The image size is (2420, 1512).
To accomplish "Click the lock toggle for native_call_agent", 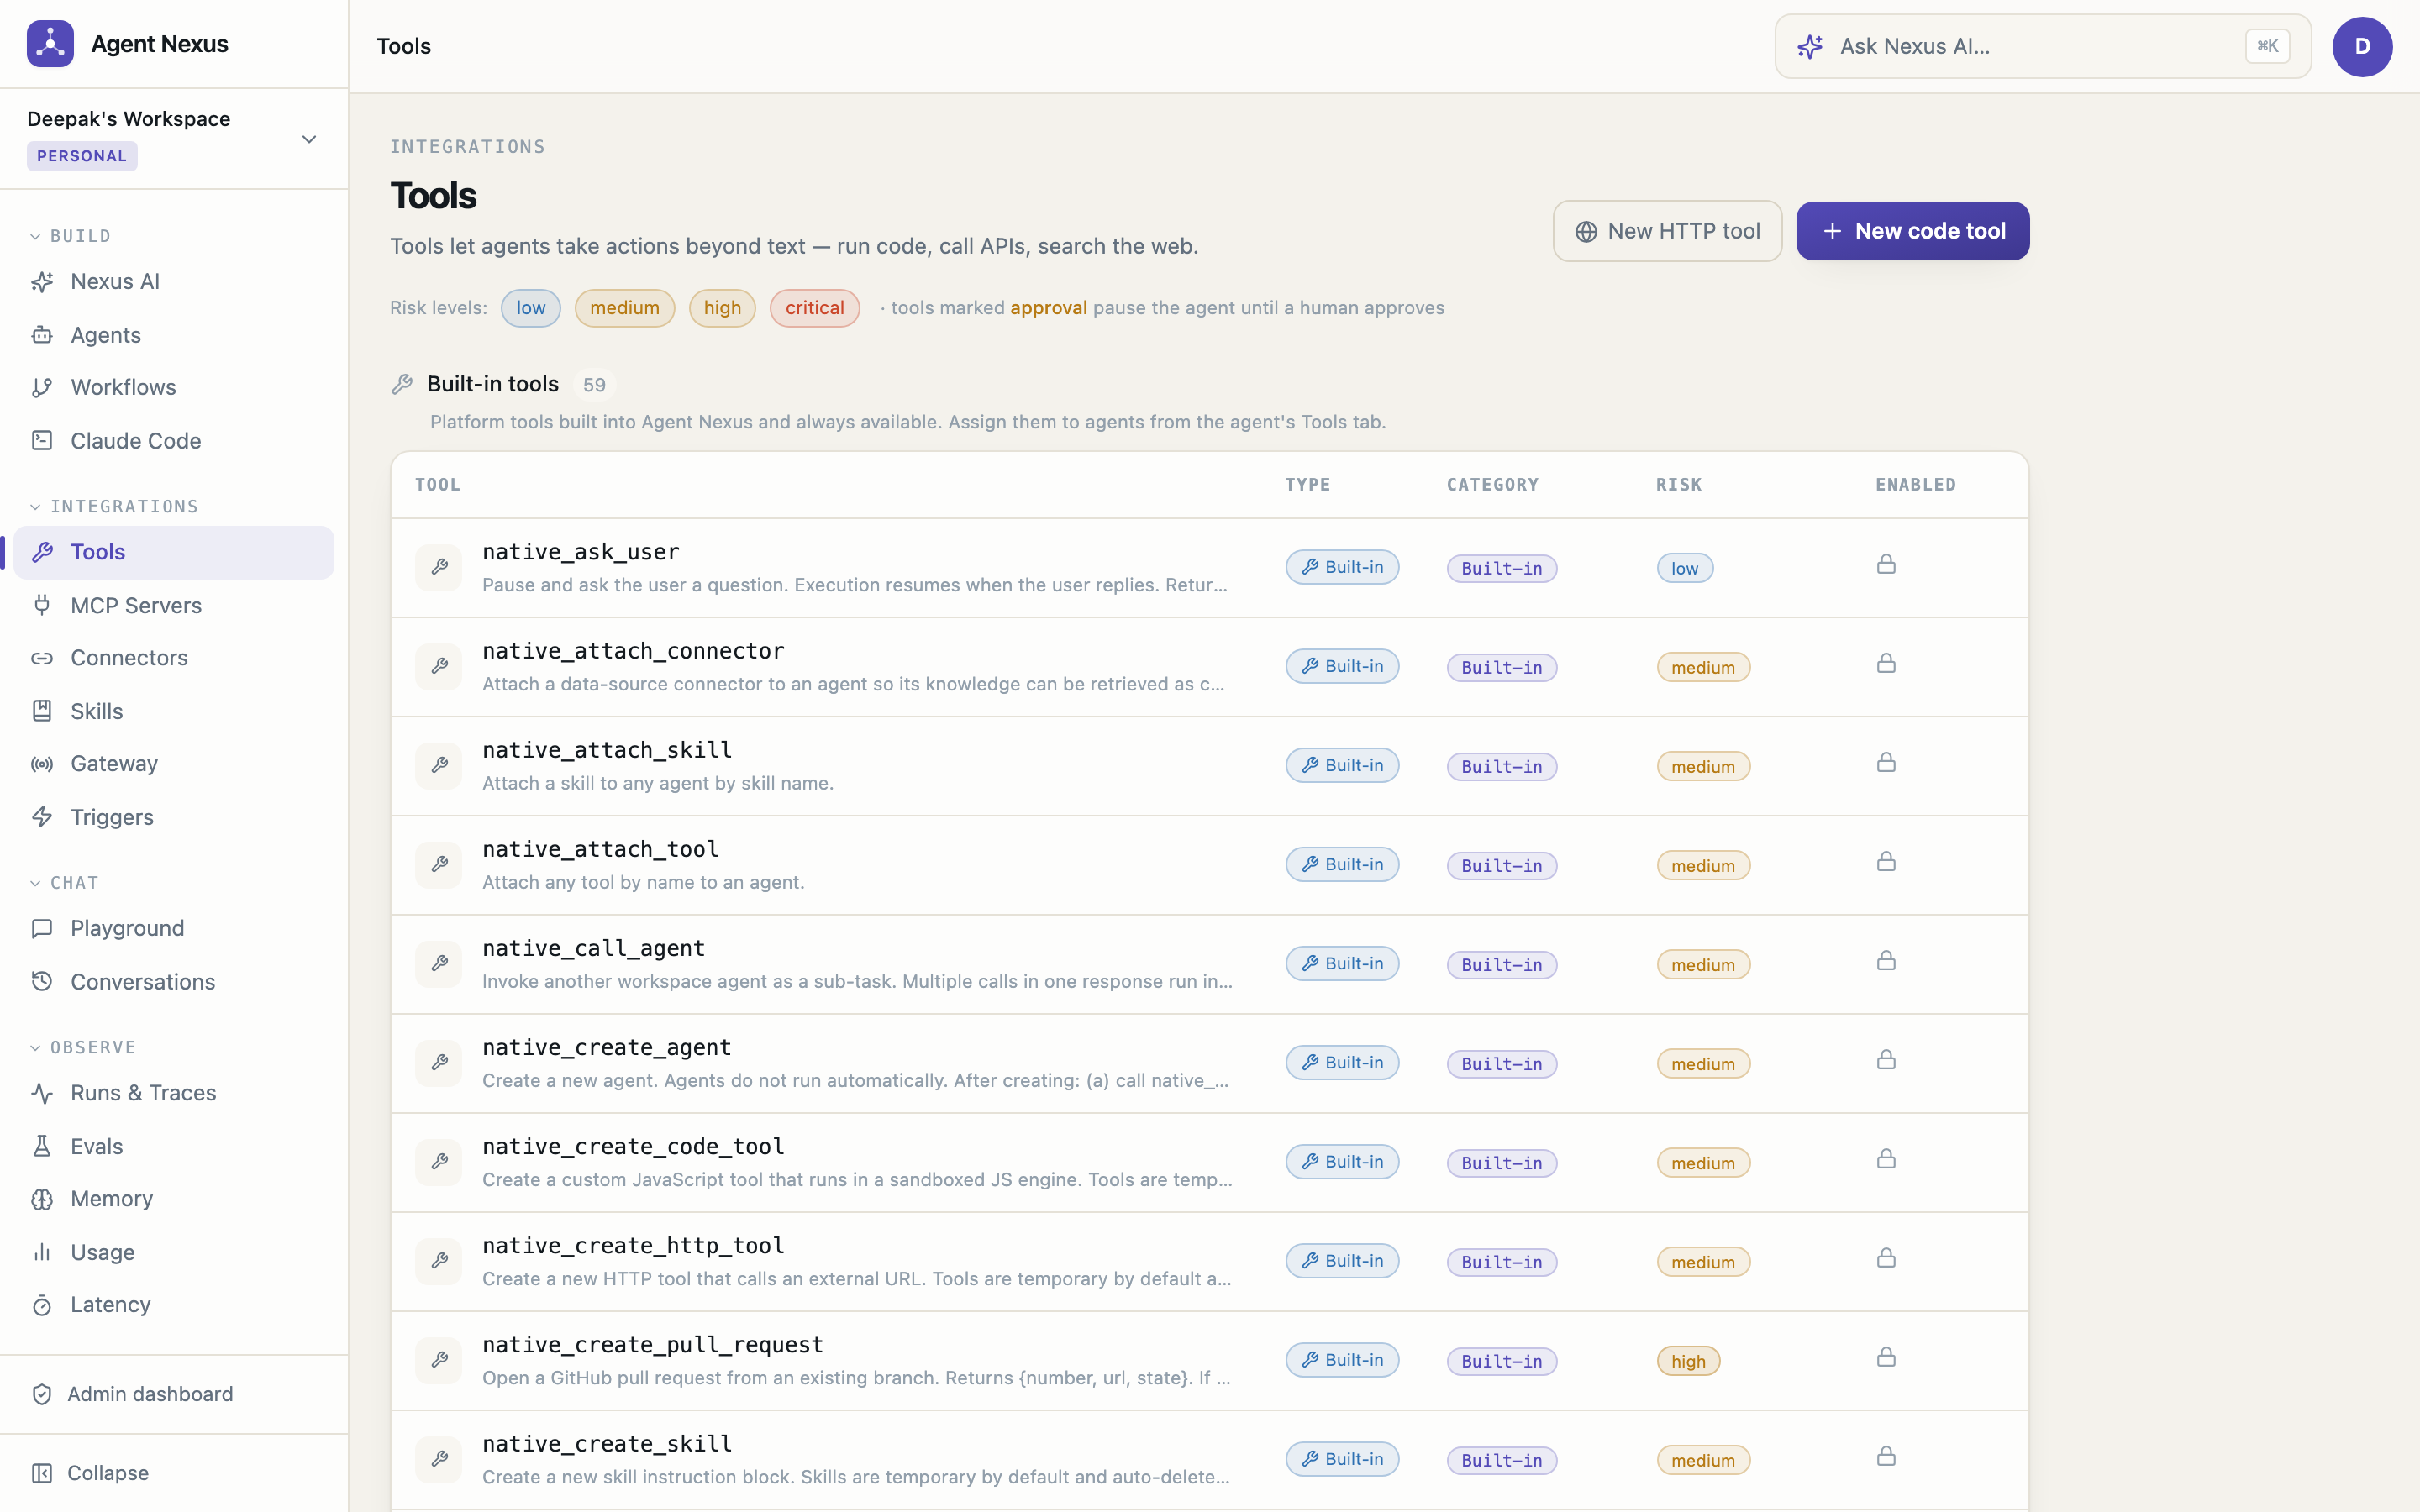I will (1886, 960).
